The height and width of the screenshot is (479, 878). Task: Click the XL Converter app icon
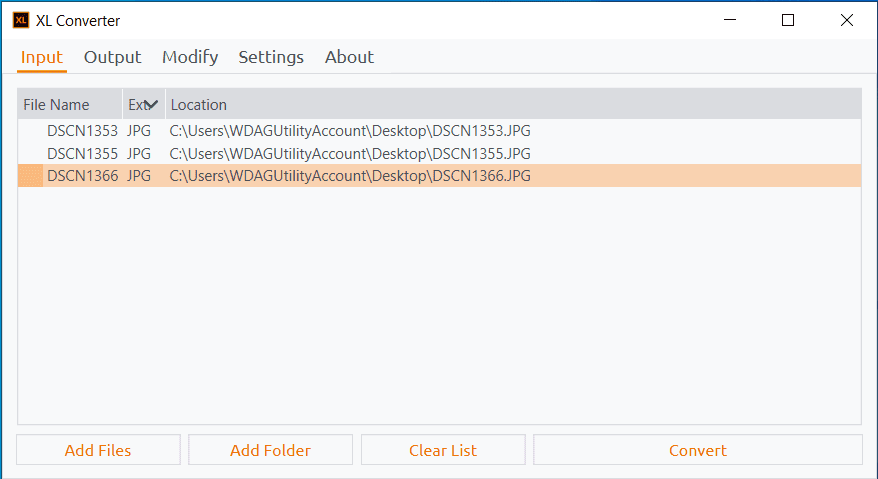click(x=21, y=20)
